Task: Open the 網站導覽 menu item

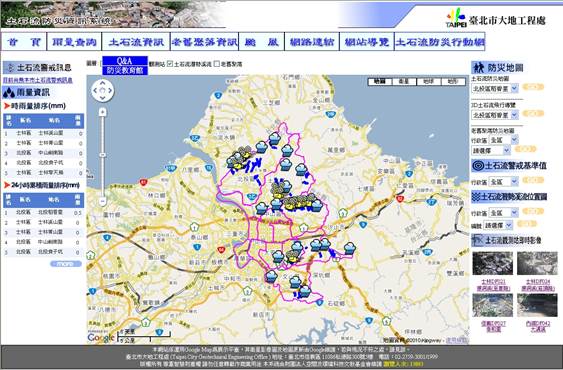Action: click(367, 42)
